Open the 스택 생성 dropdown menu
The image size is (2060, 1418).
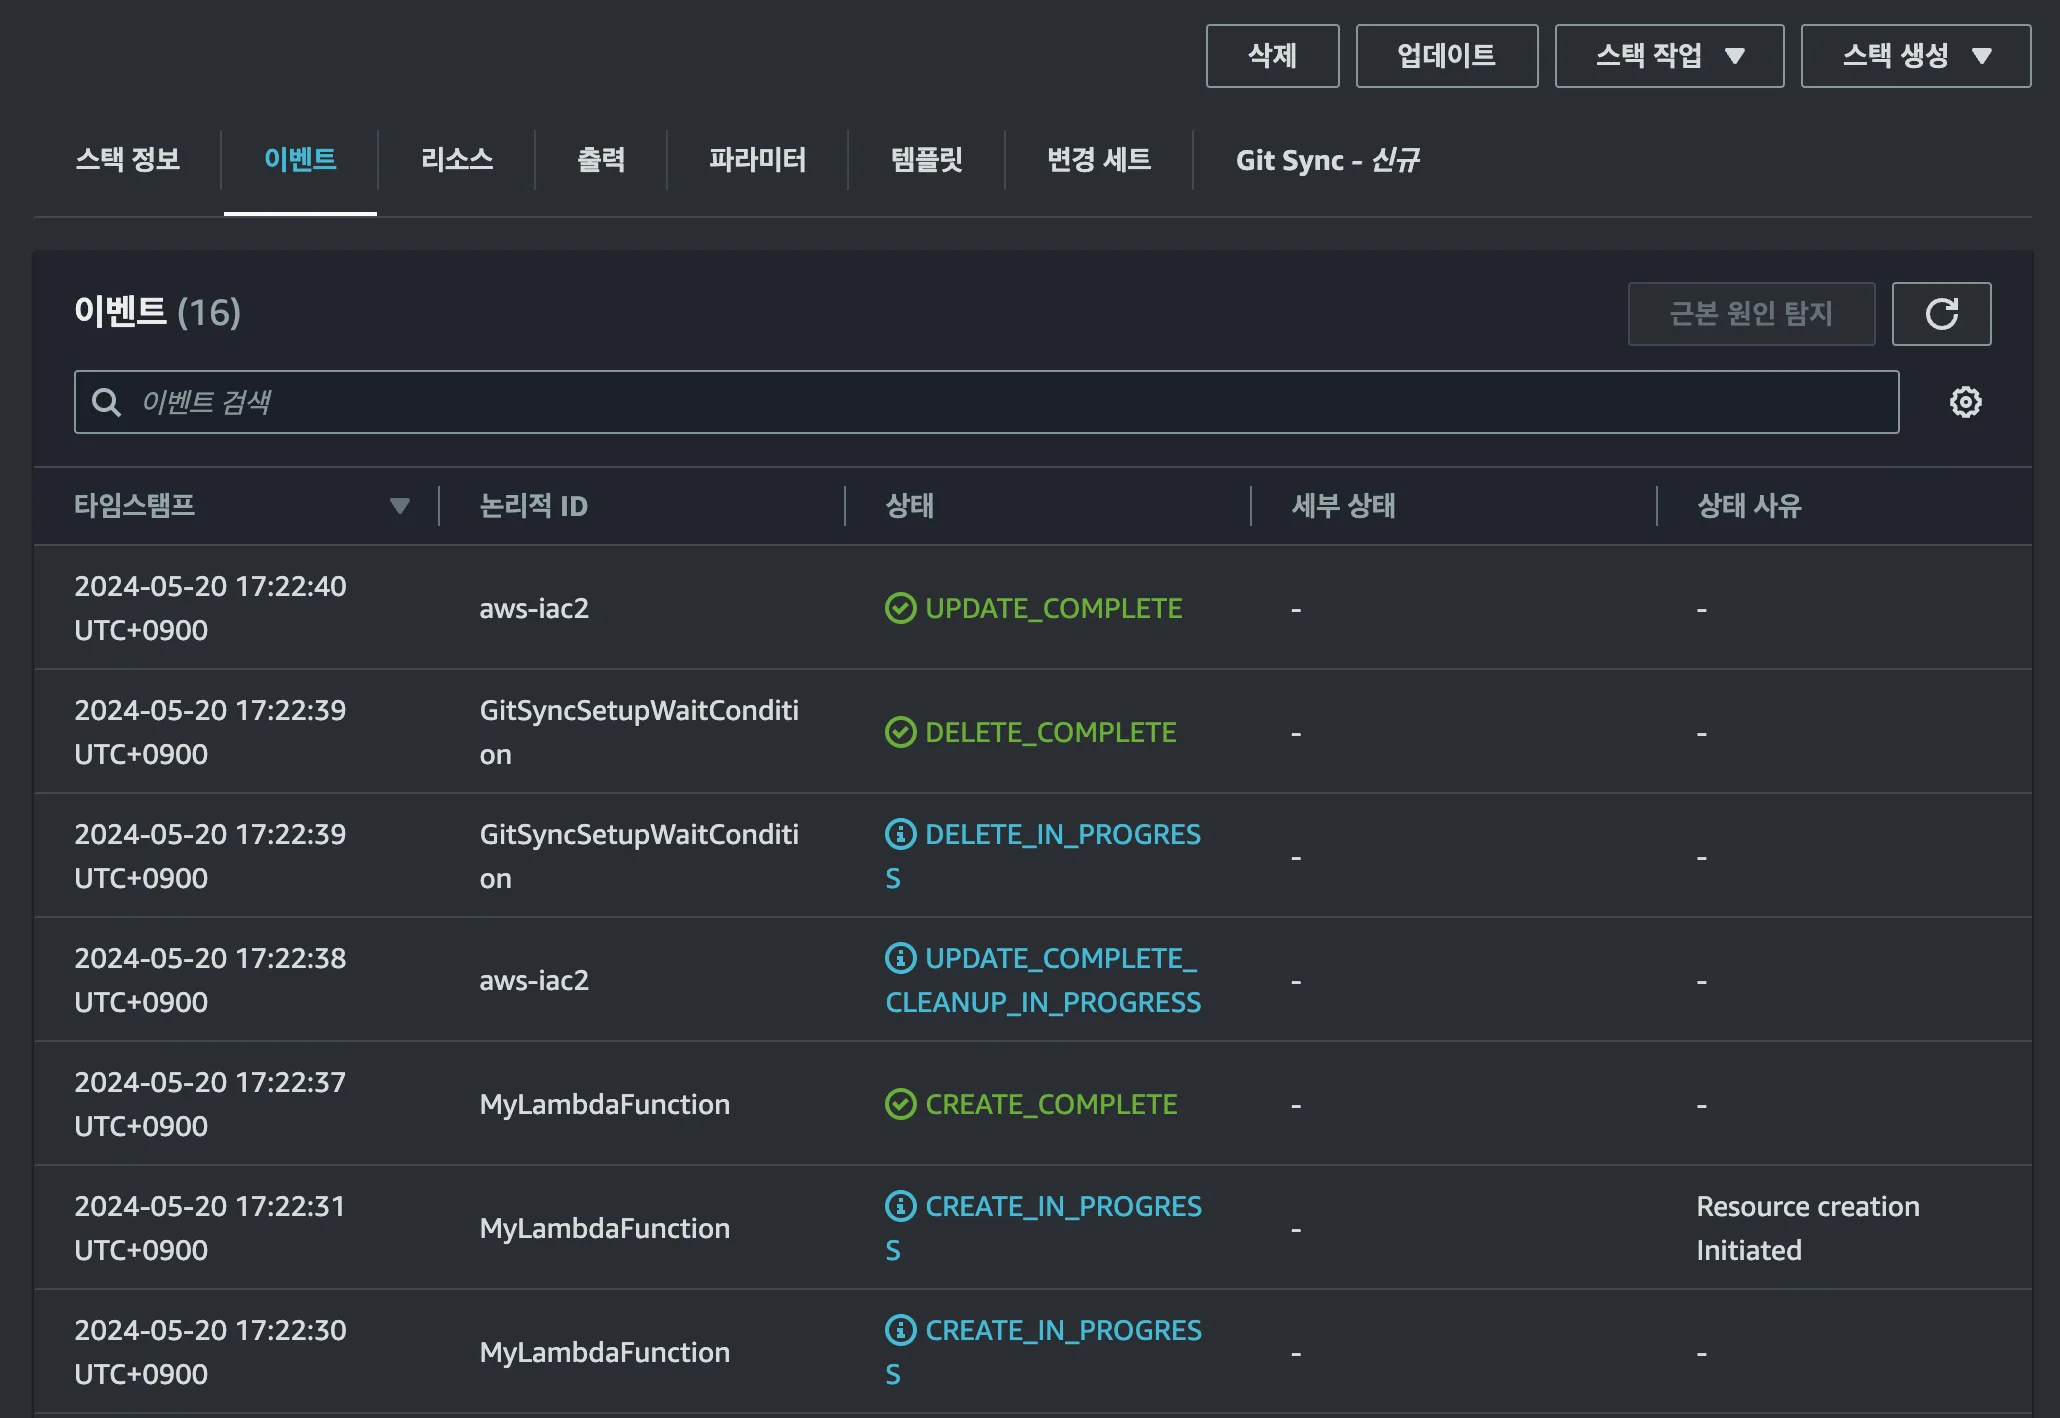1914,55
